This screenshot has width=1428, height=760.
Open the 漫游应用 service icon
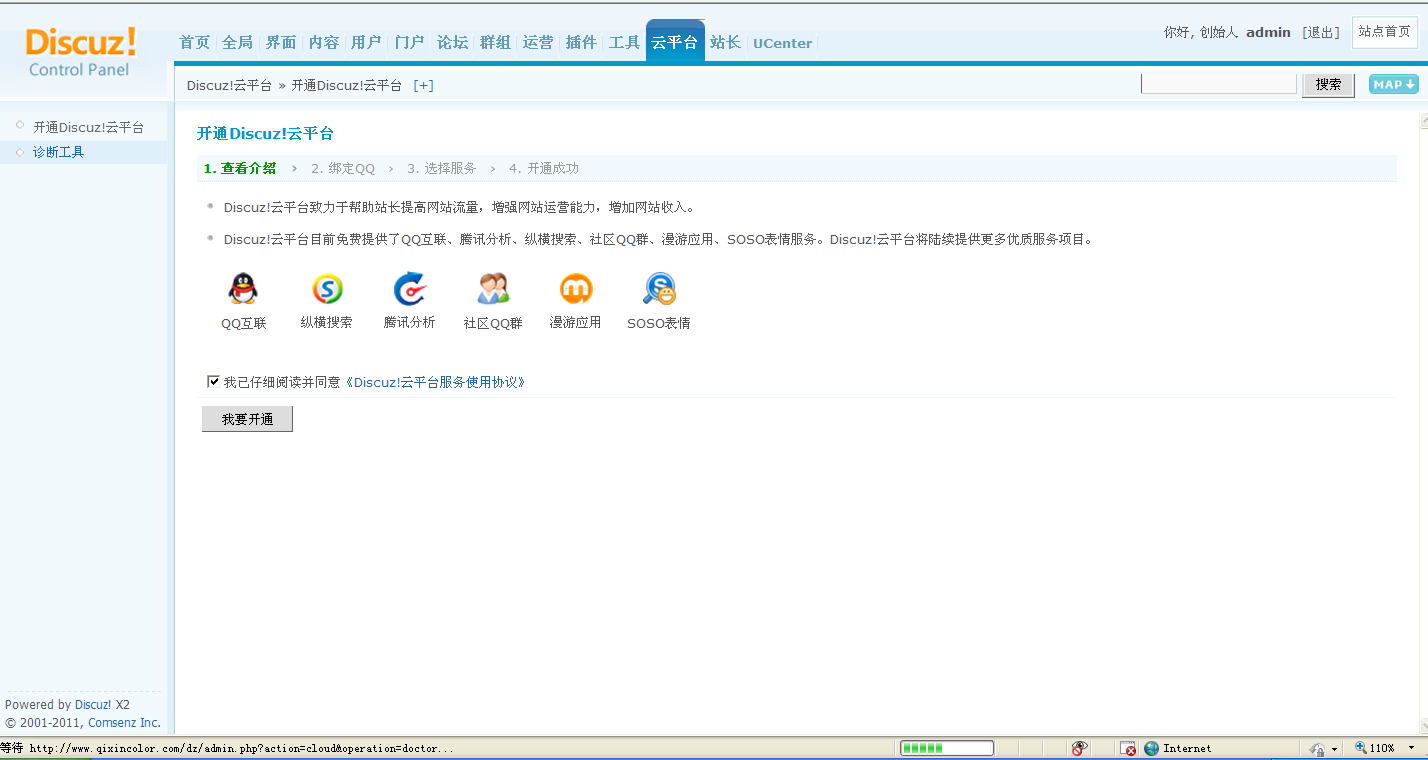click(575, 290)
